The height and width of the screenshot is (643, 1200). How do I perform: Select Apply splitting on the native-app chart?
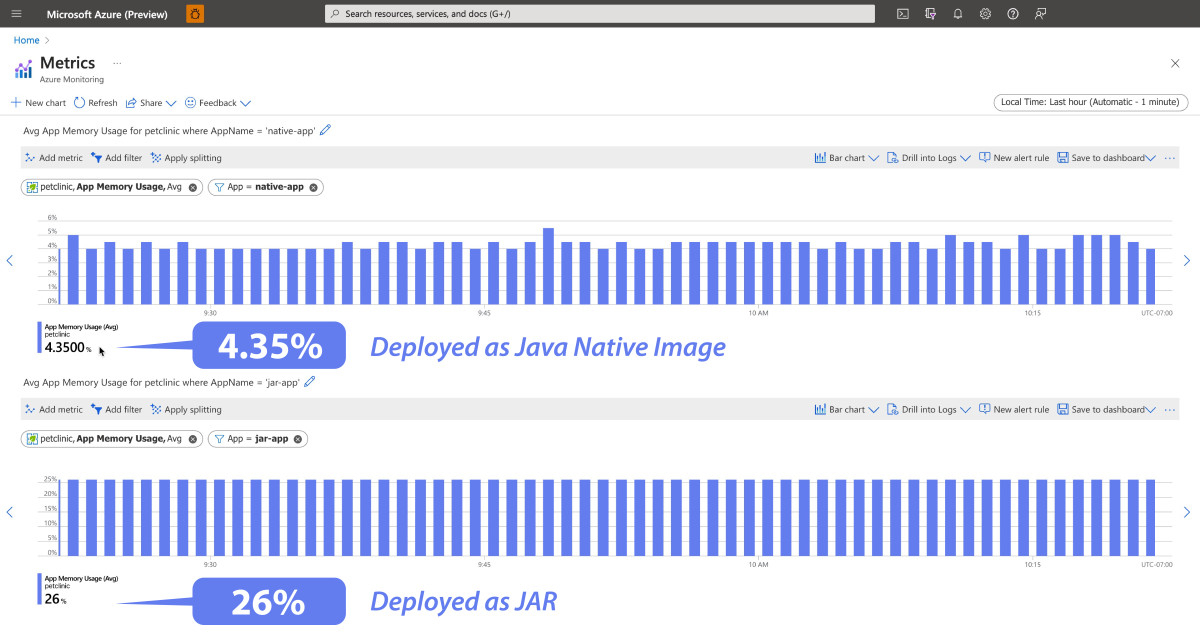tap(186, 157)
